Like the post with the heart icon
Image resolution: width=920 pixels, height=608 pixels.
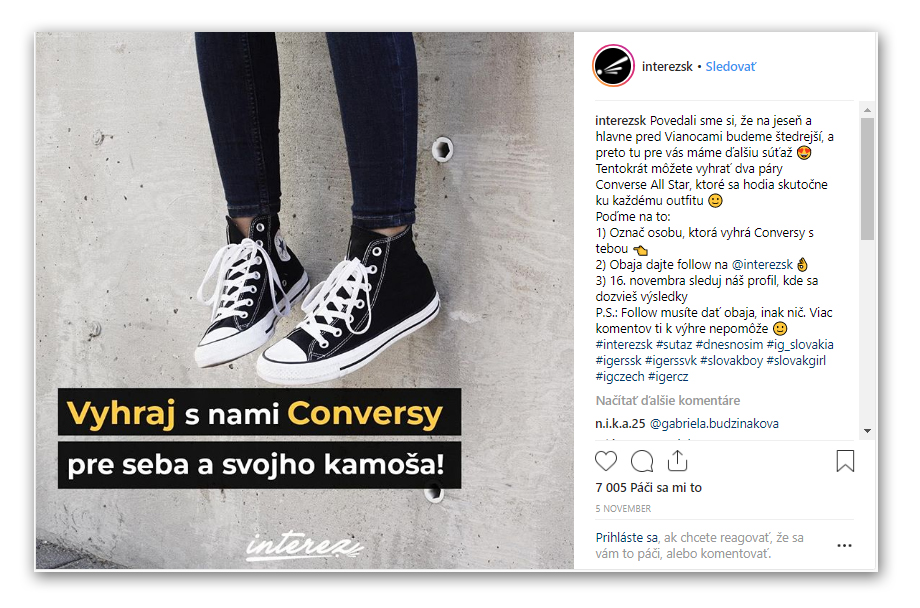(x=606, y=461)
